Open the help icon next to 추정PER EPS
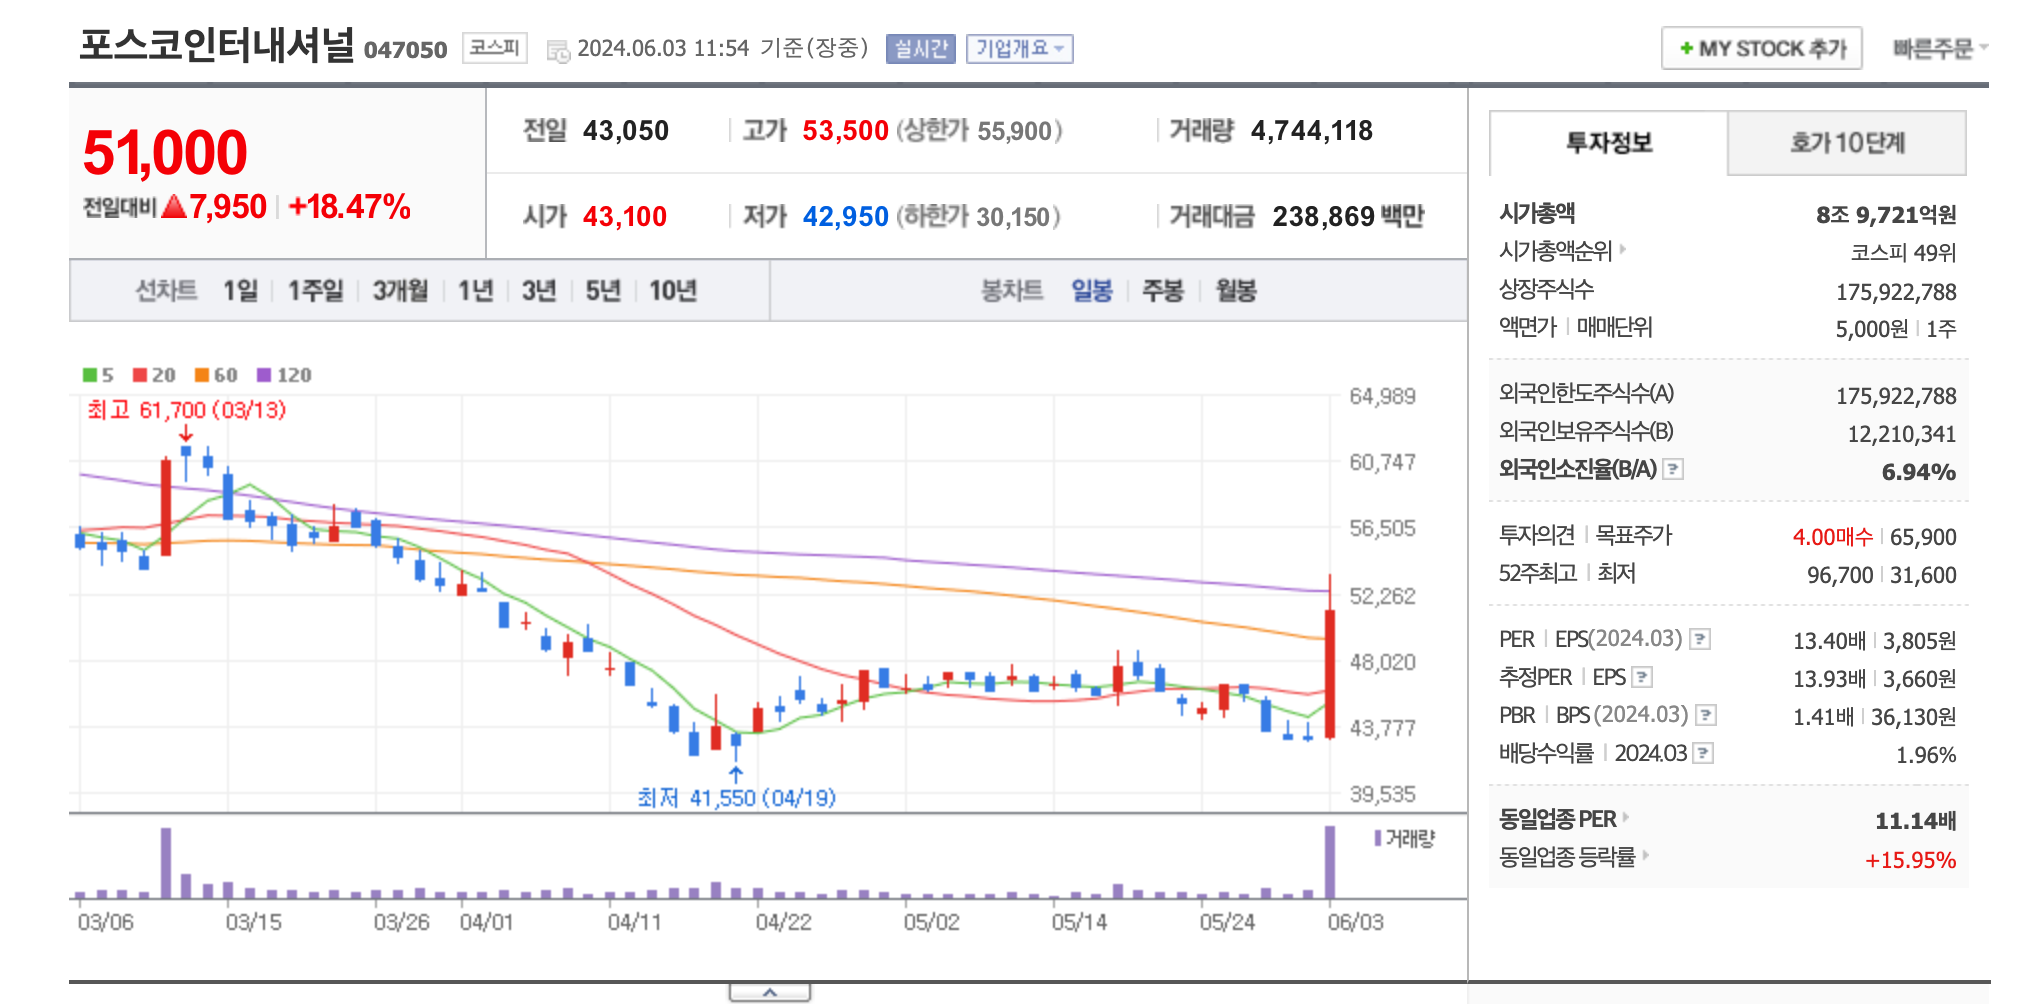The width and height of the screenshot is (2036, 1004). pos(1642,677)
